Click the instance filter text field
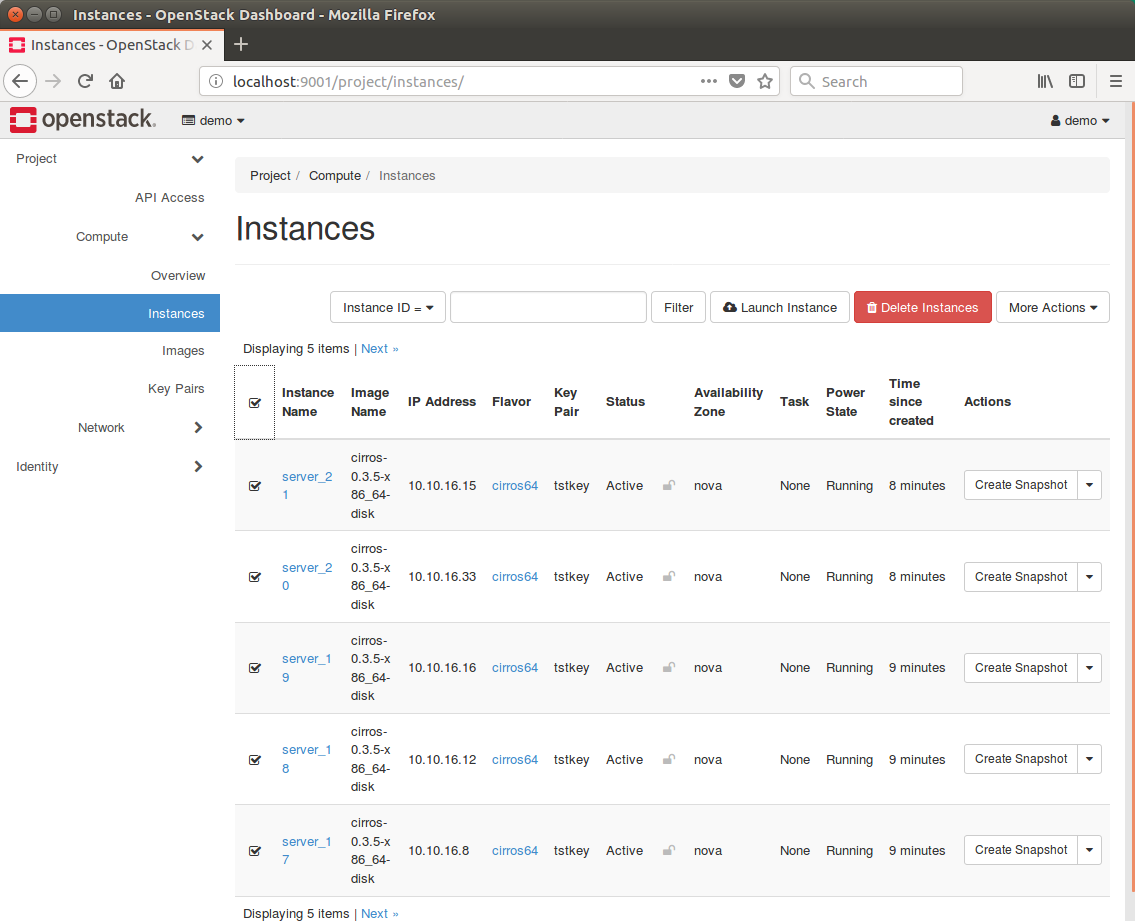Screen dimensions: 1135x921 (x=548, y=308)
